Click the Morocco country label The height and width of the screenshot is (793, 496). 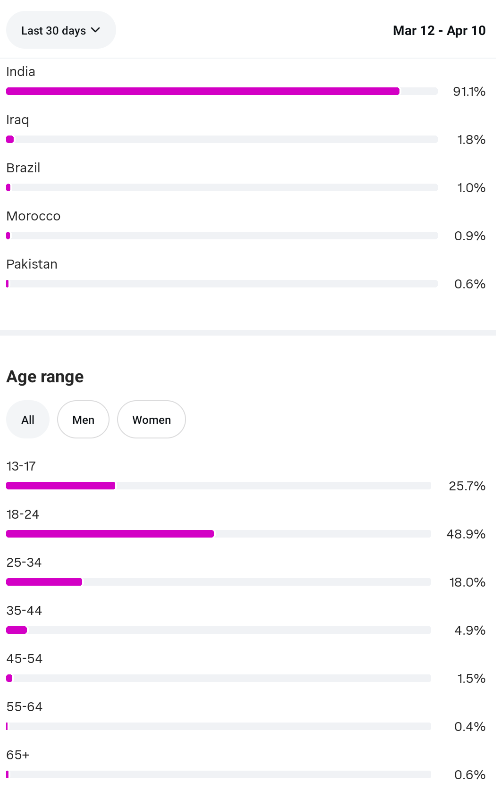(33, 216)
